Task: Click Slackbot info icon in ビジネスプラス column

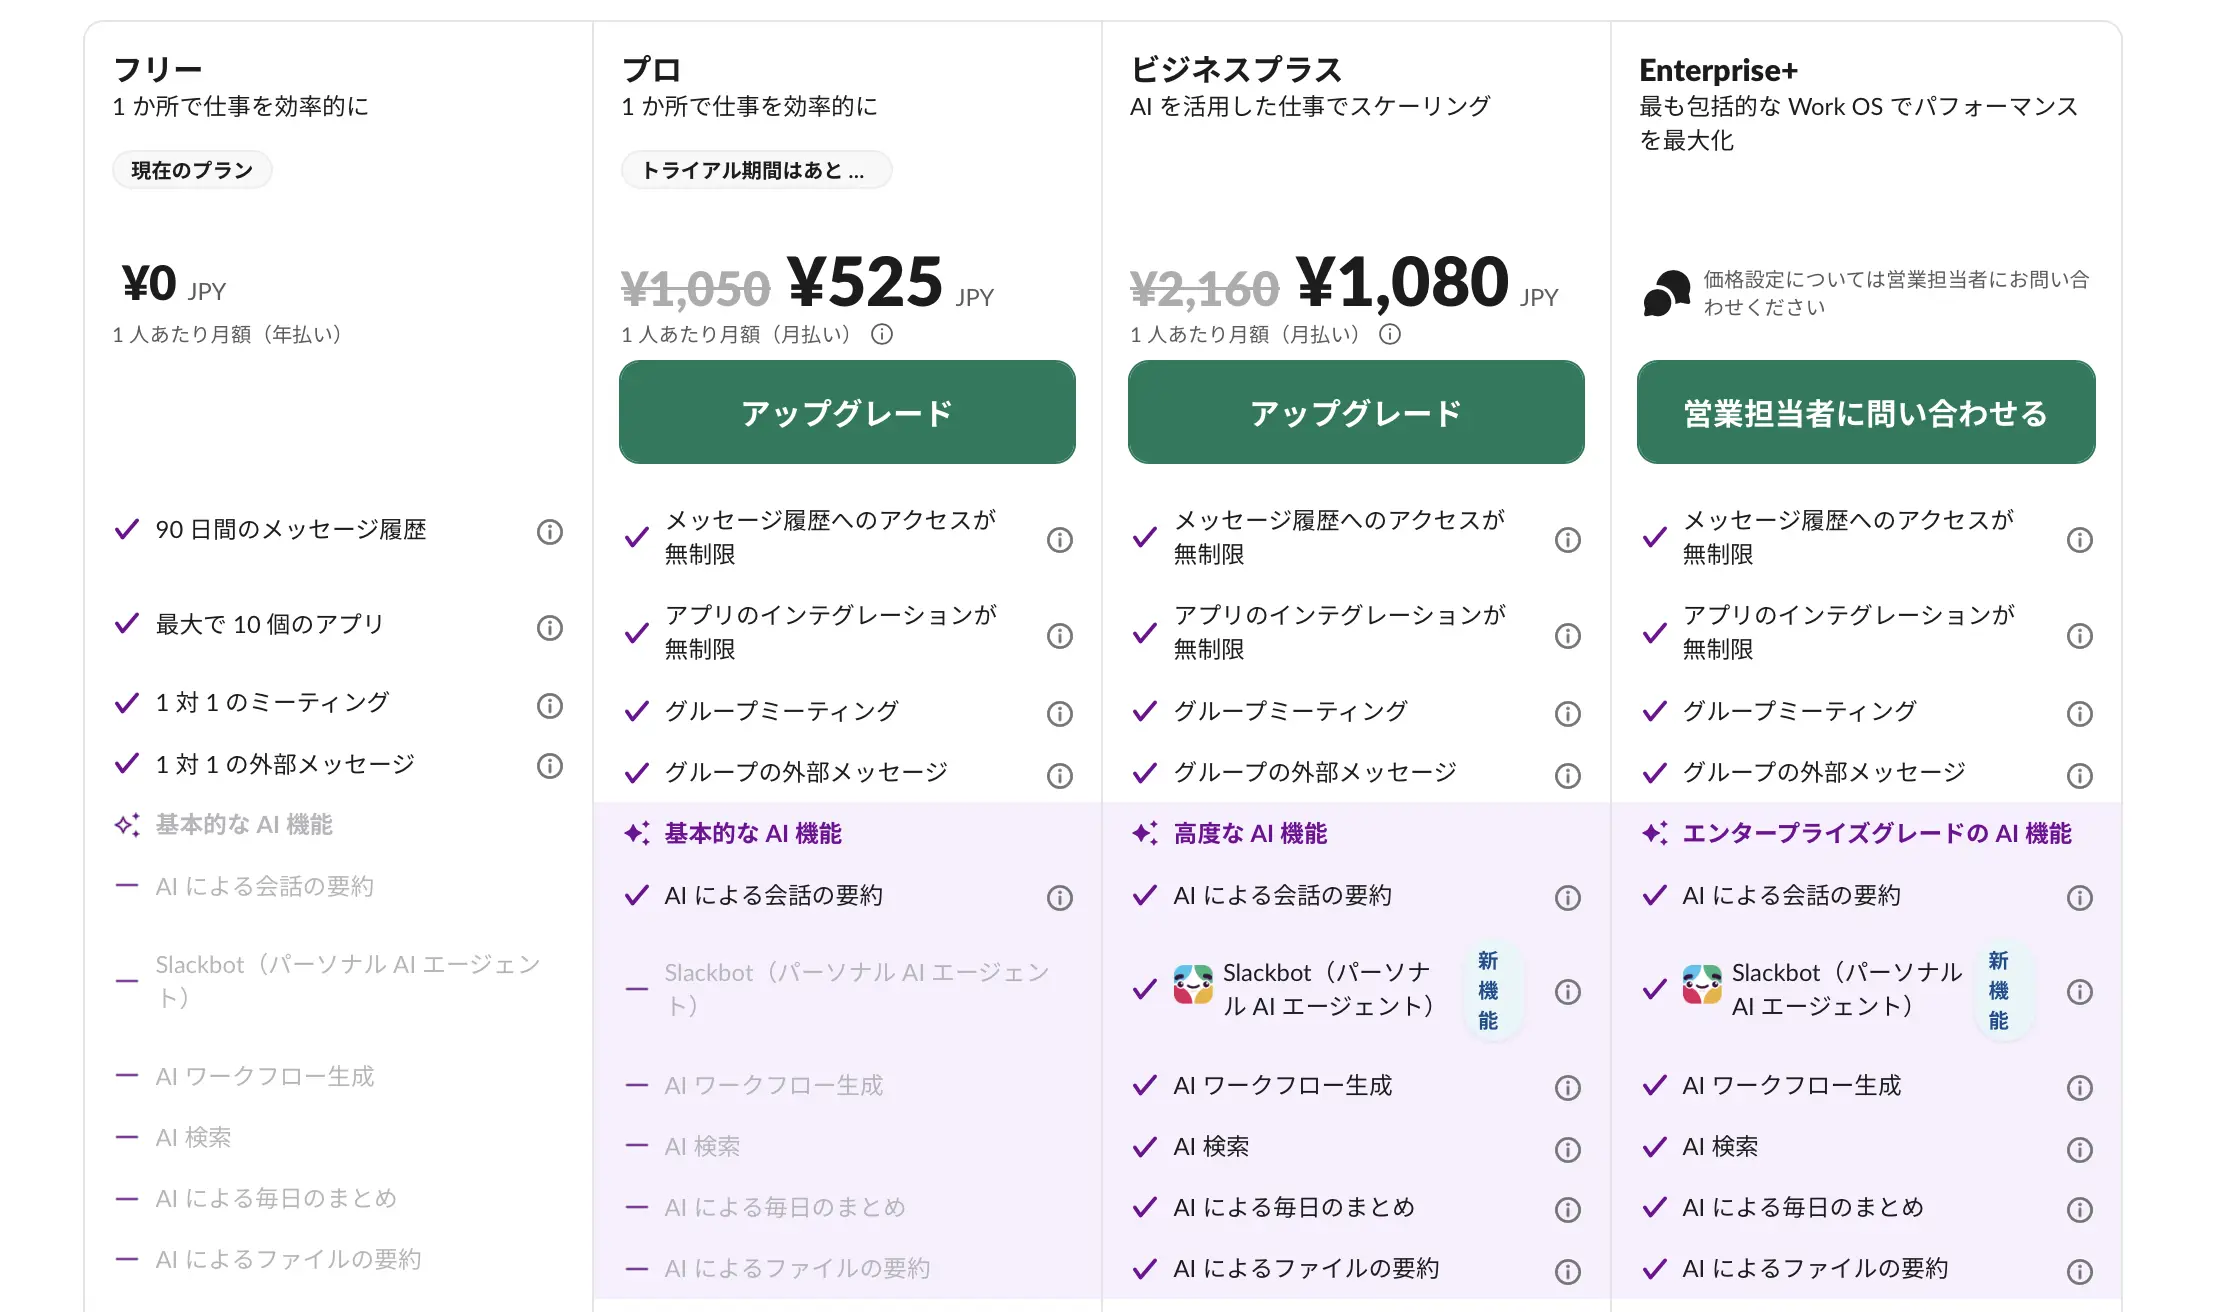Action: click(1568, 992)
